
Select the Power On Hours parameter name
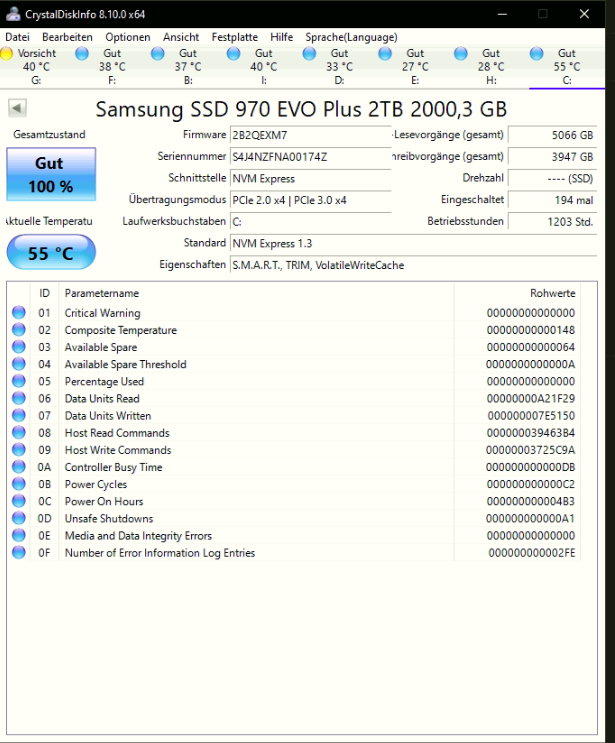[x=104, y=501]
